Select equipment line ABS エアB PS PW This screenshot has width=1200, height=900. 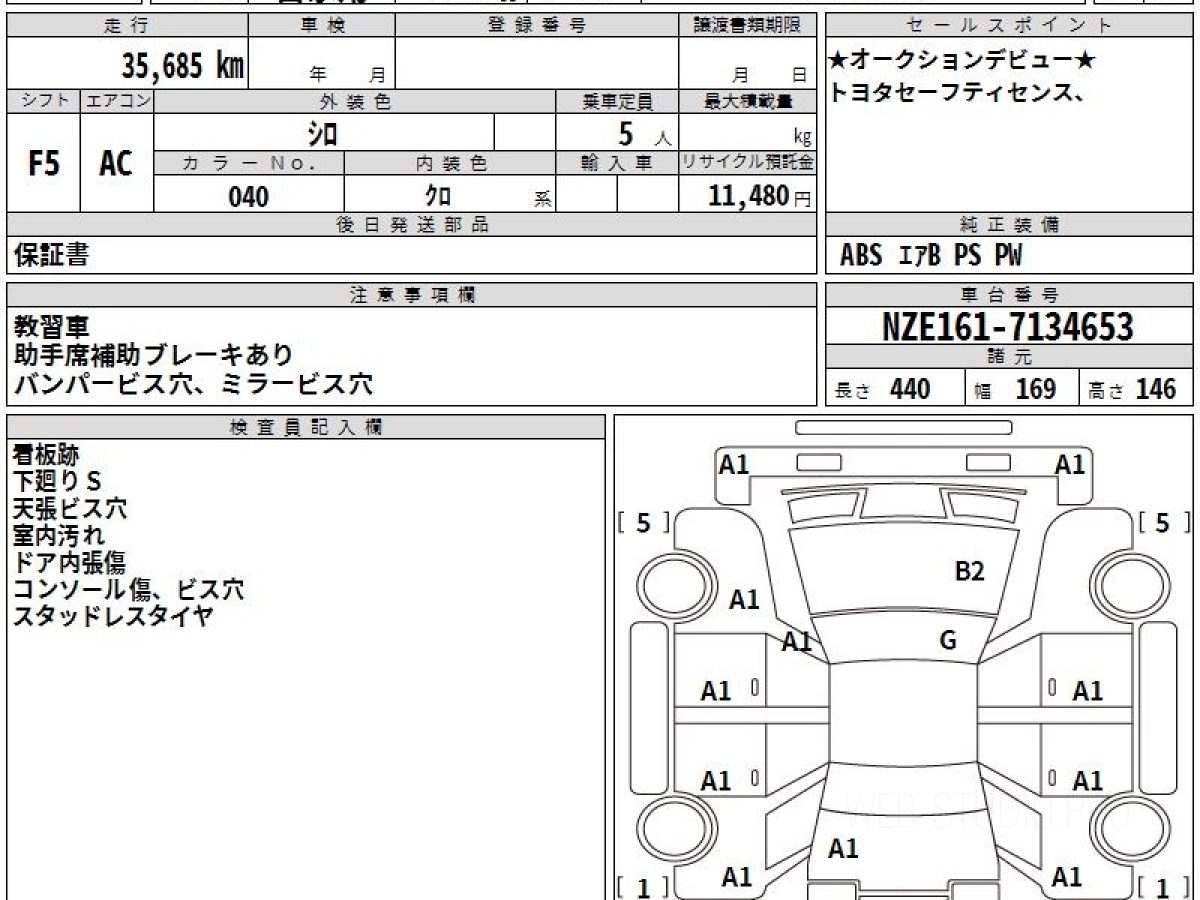click(931, 256)
